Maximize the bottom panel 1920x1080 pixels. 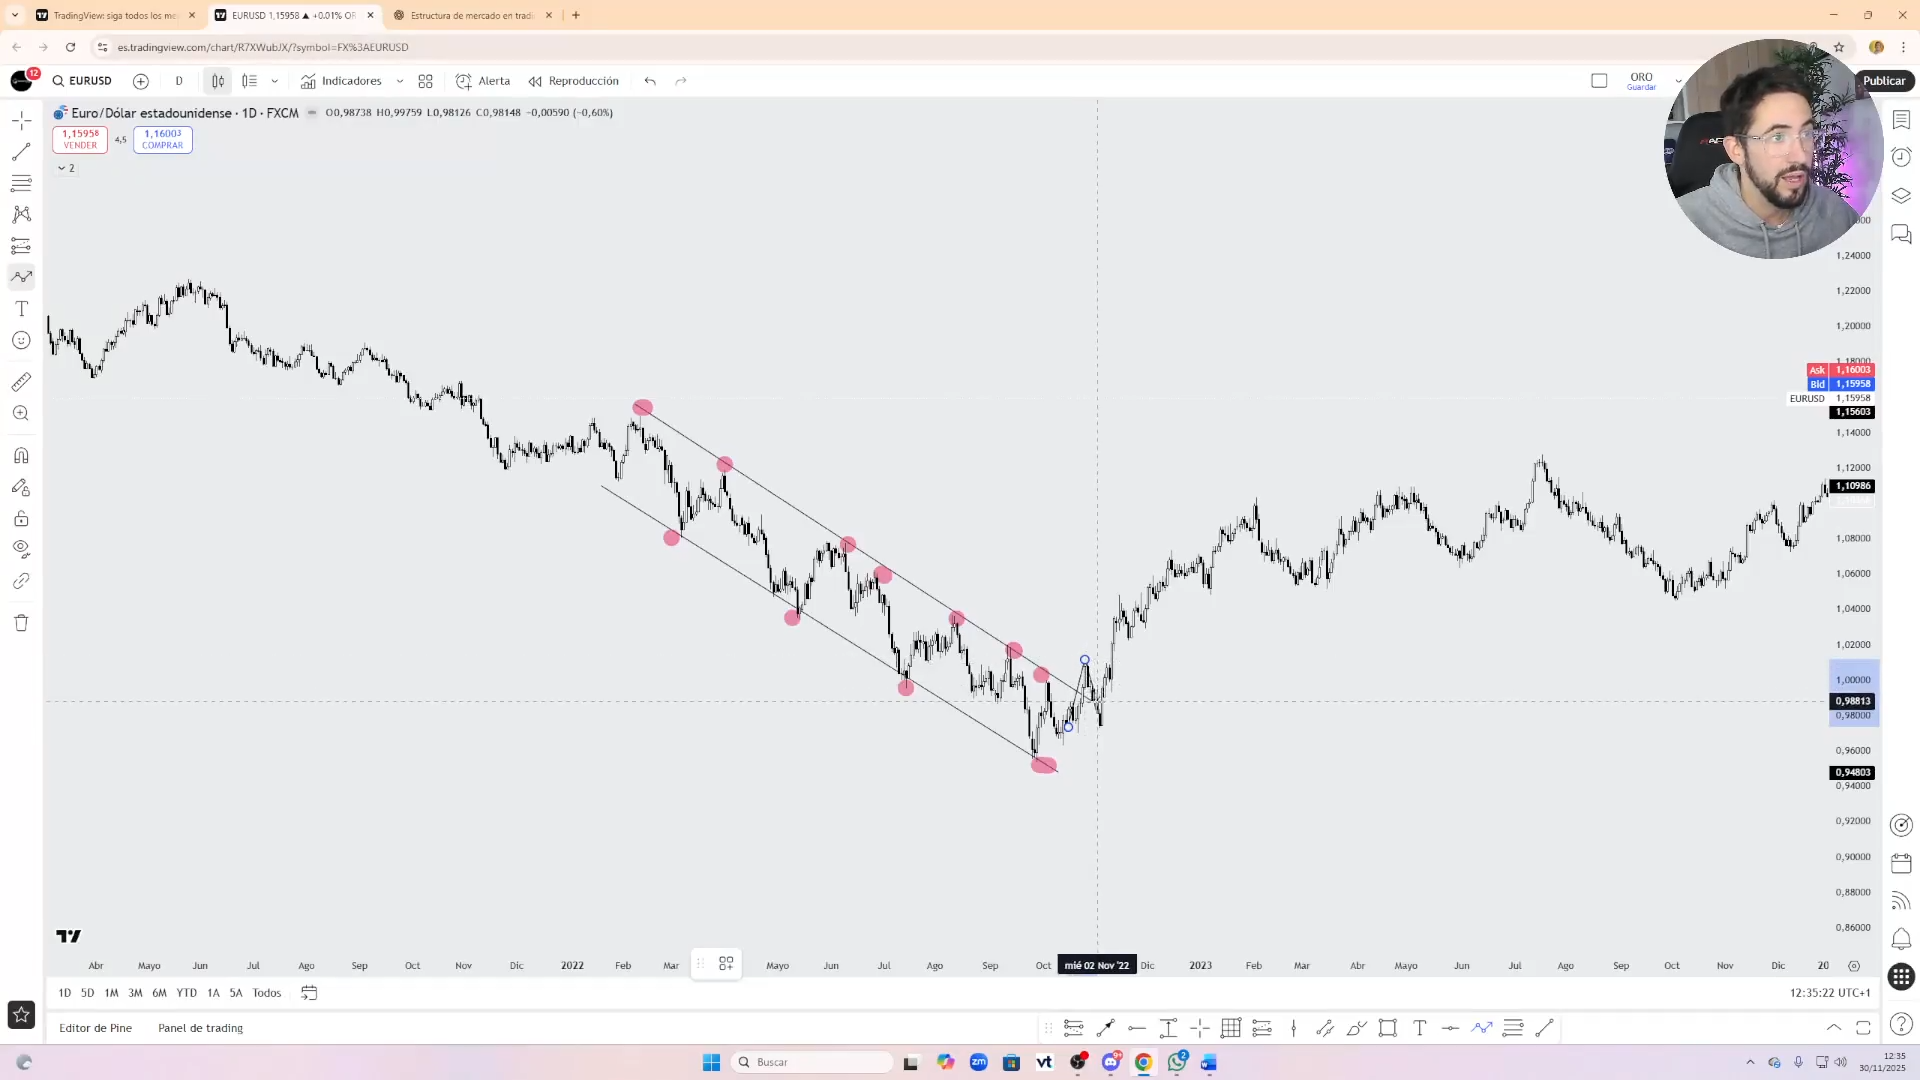click(1863, 1028)
